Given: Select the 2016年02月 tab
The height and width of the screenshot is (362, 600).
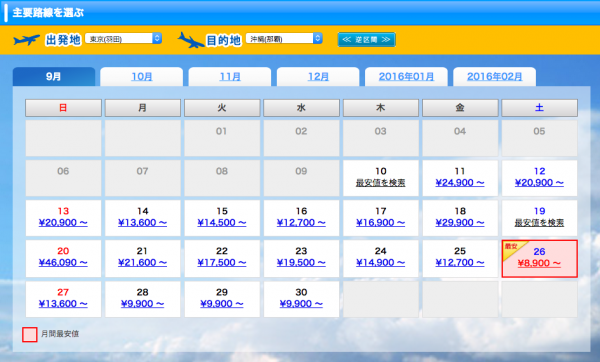Looking at the screenshot, I should coord(495,77).
